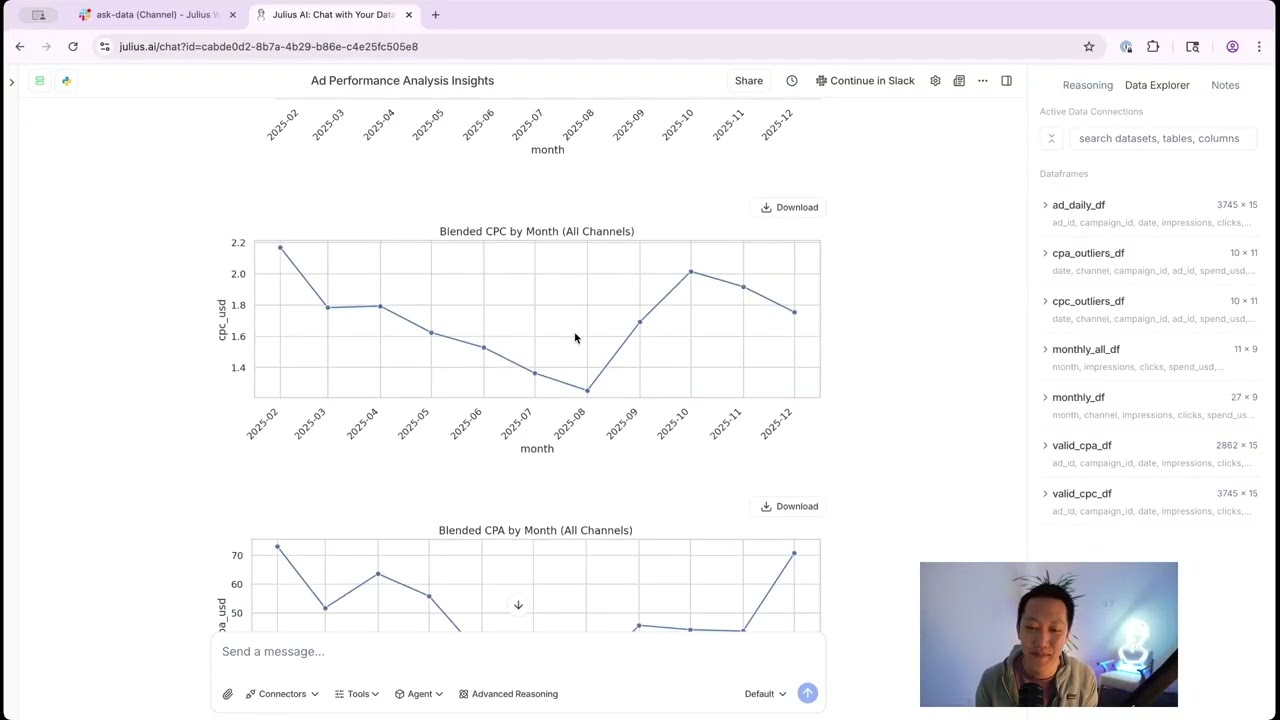The image size is (1280, 720).
Task: Click the browser side panel toolbar icon
Action: coord(1192,47)
